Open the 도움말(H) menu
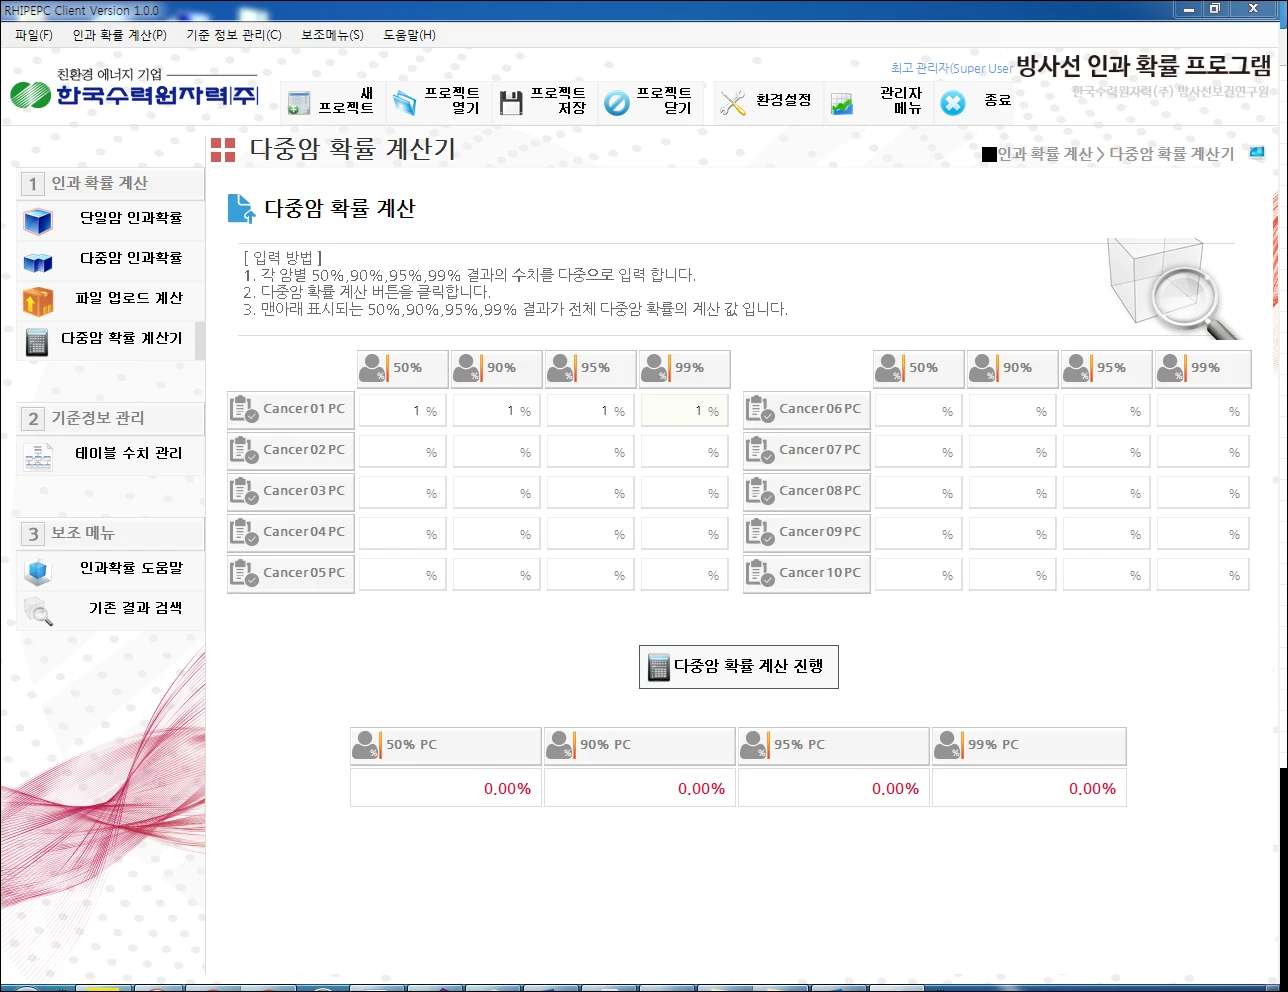The height and width of the screenshot is (992, 1288). point(409,35)
